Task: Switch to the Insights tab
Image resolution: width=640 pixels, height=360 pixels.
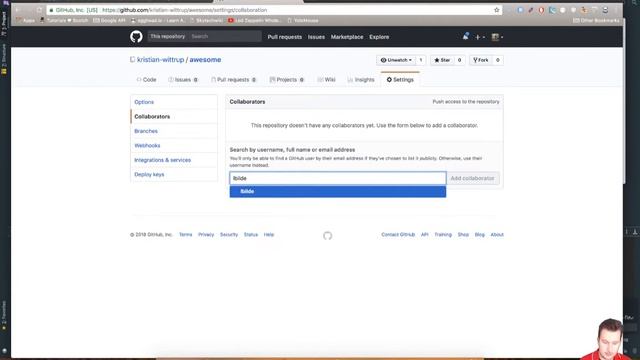Action: 361,80
